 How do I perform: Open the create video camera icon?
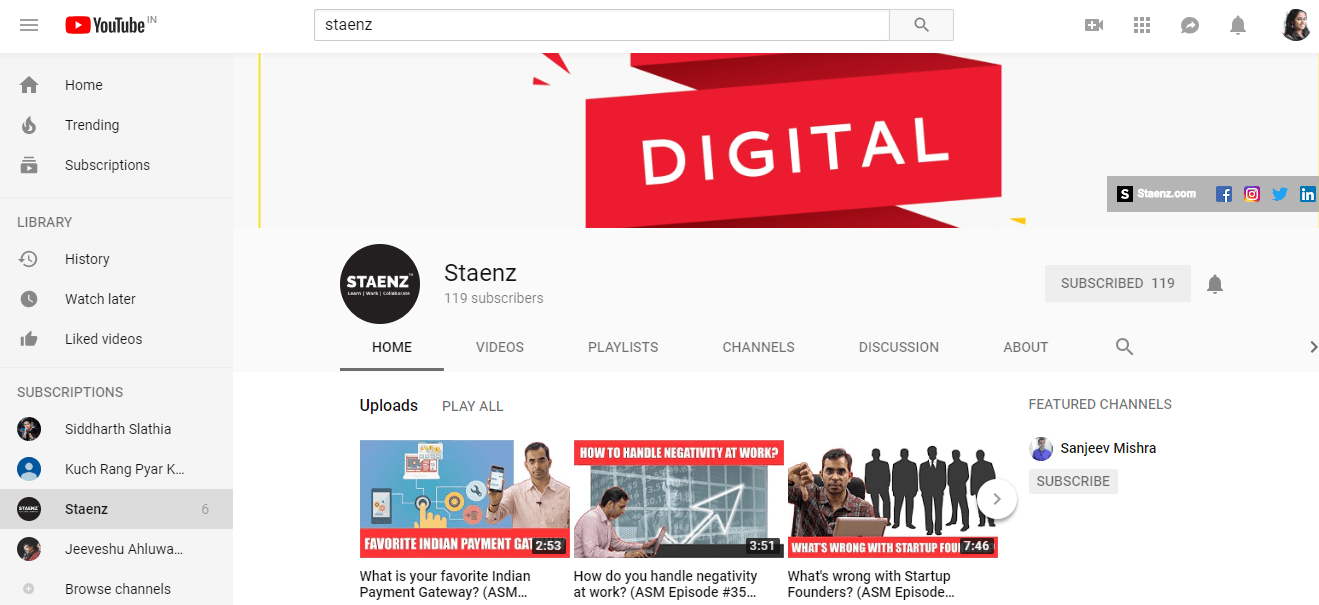pyautogui.click(x=1094, y=25)
